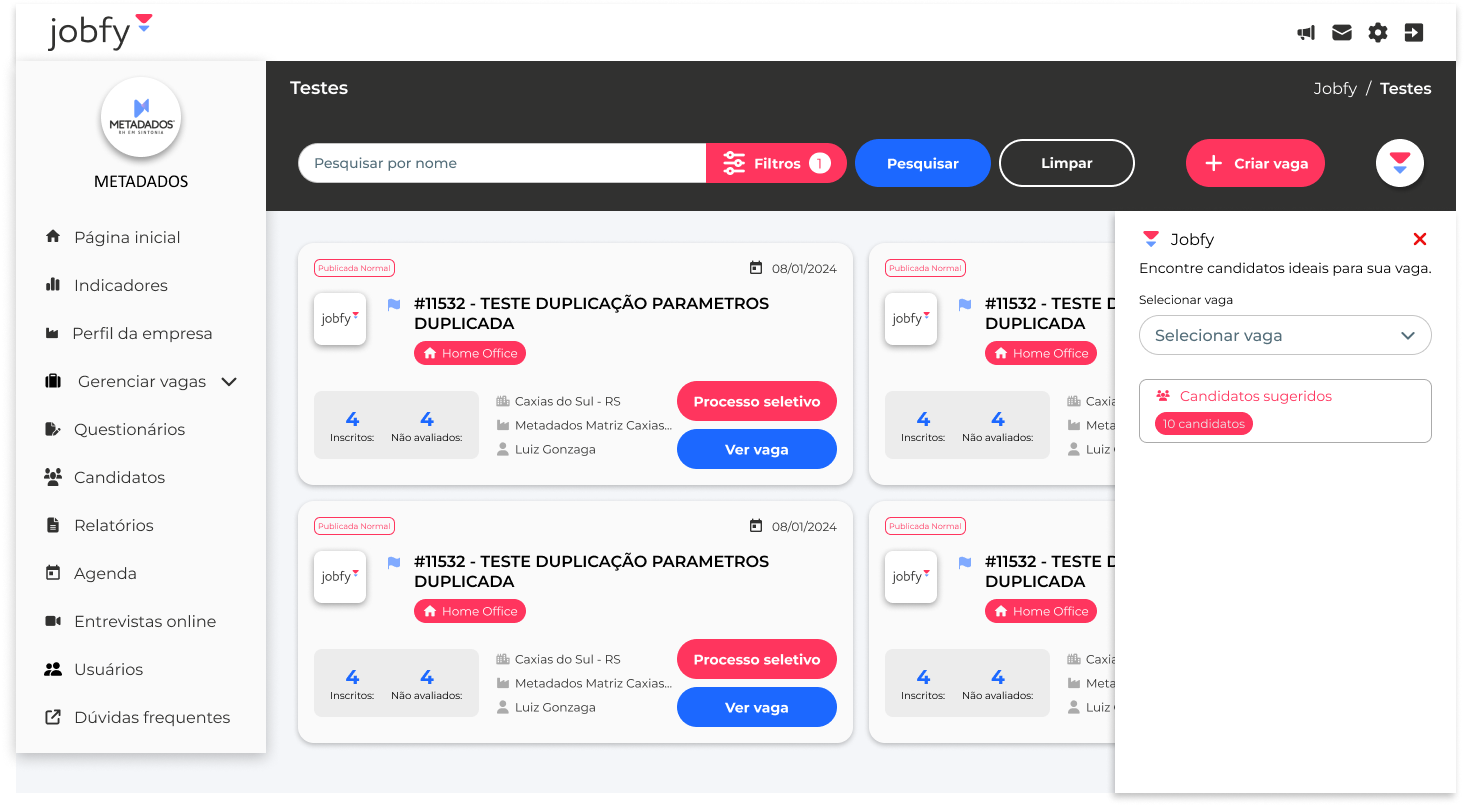Open the mail envelope icon
Image resolution: width=1464 pixels, height=805 pixels.
(x=1342, y=33)
